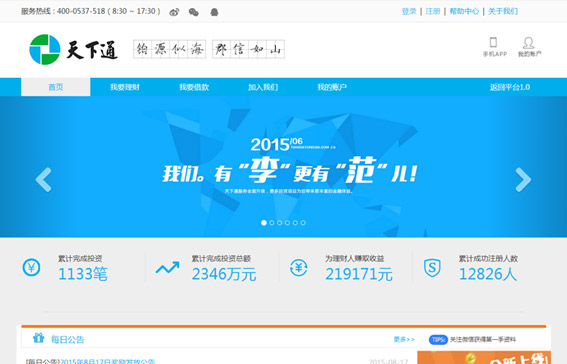
Task: Click the 219171元 earnings value
Action: (359, 274)
